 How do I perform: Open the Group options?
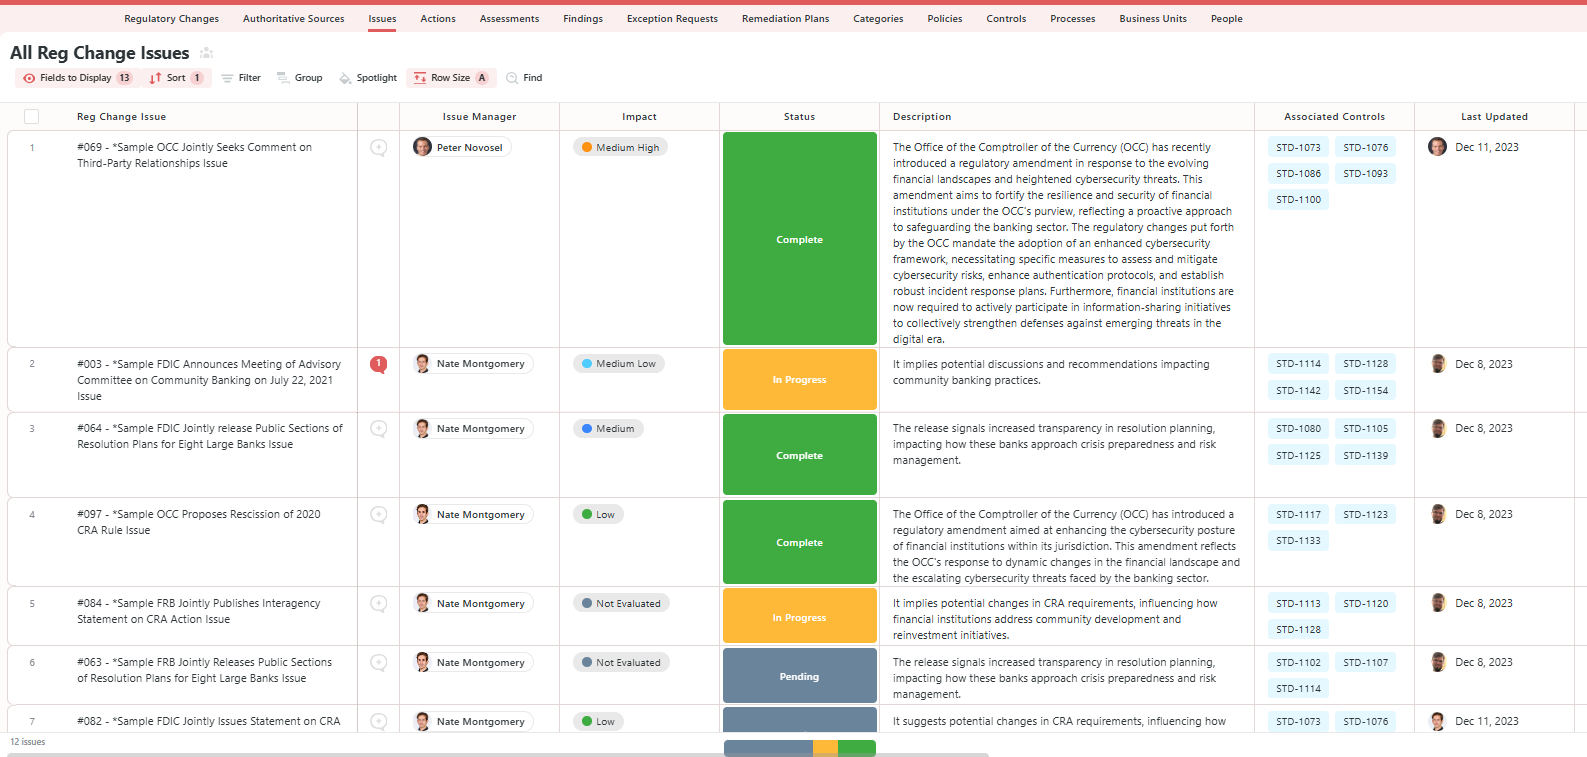(300, 78)
